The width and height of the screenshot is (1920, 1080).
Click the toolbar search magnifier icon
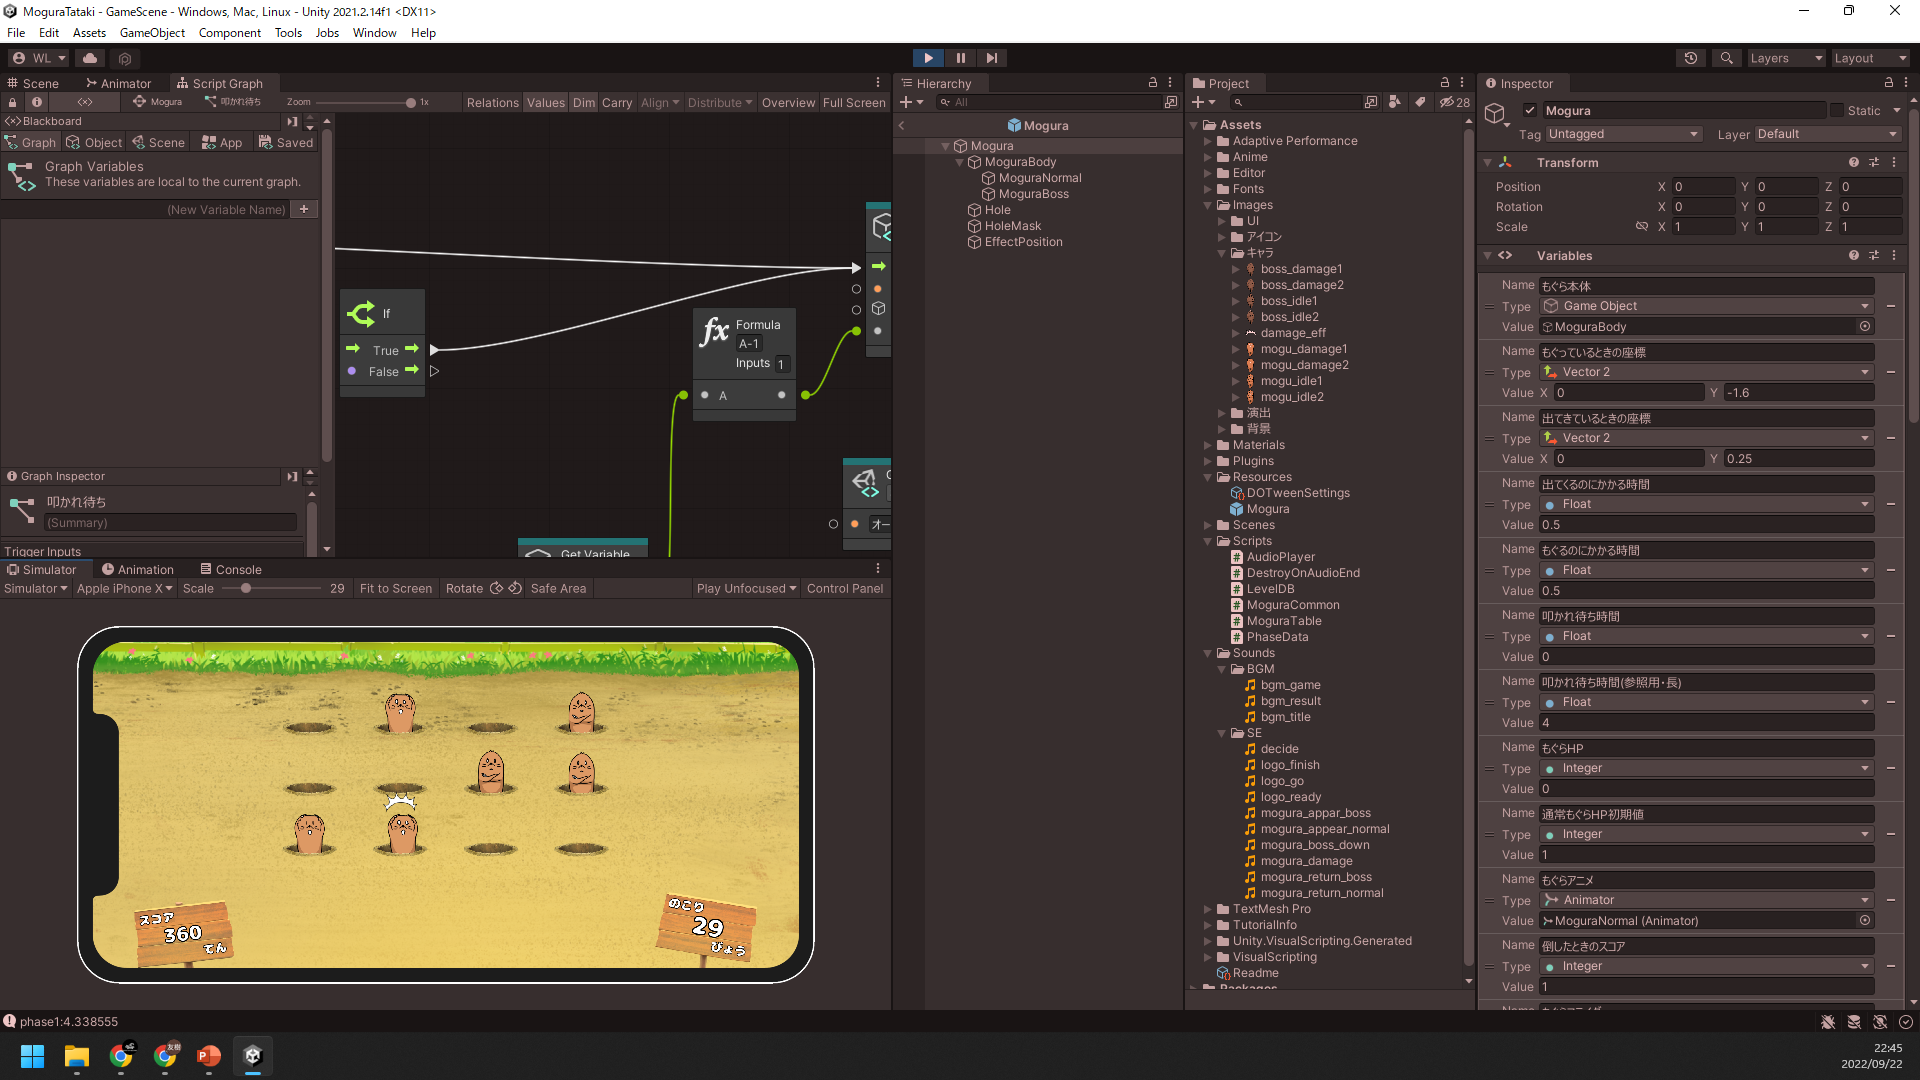coord(1726,58)
